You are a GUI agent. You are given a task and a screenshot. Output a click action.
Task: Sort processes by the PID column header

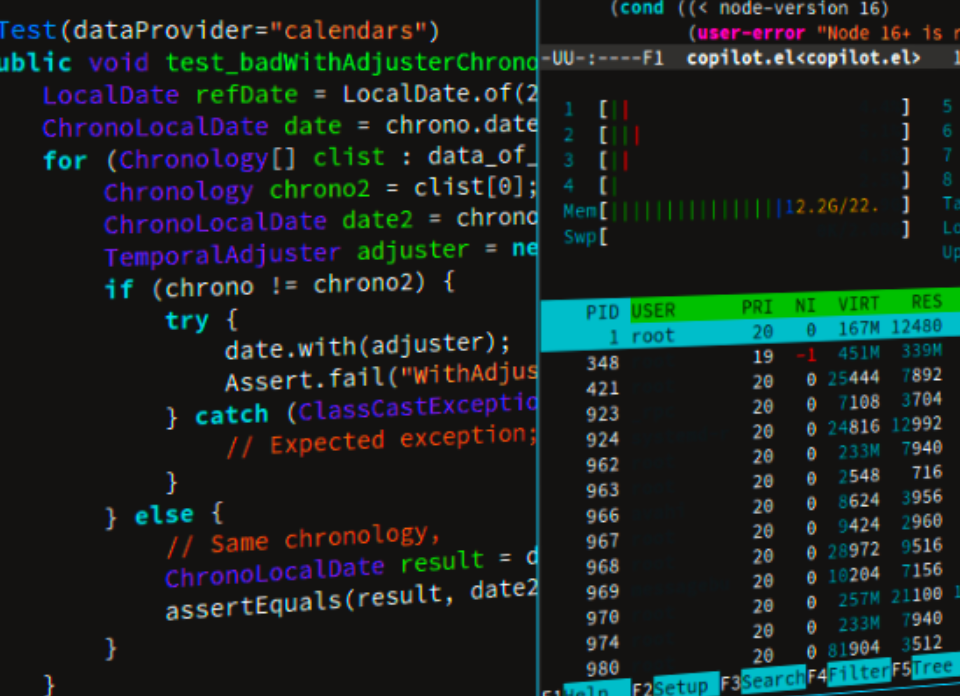coord(602,312)
